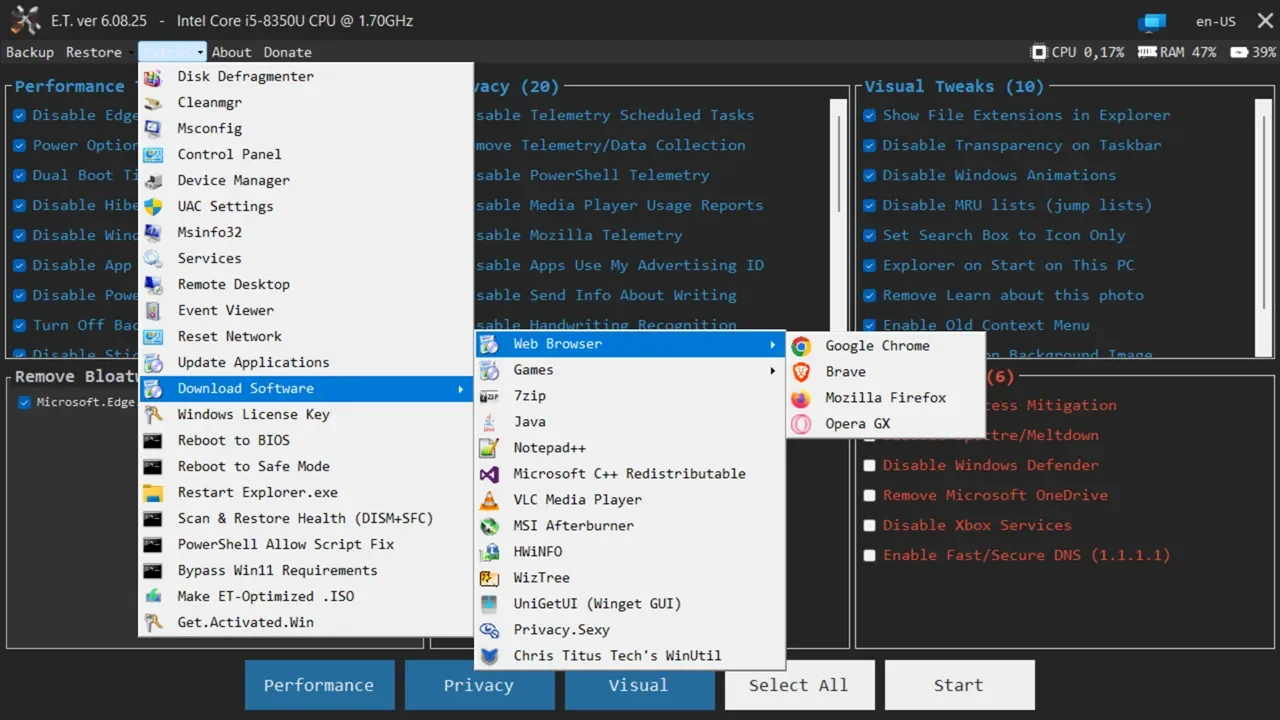Check Disable Xbox Services
Screen dimensions: 1280x720
pos(870,525)
